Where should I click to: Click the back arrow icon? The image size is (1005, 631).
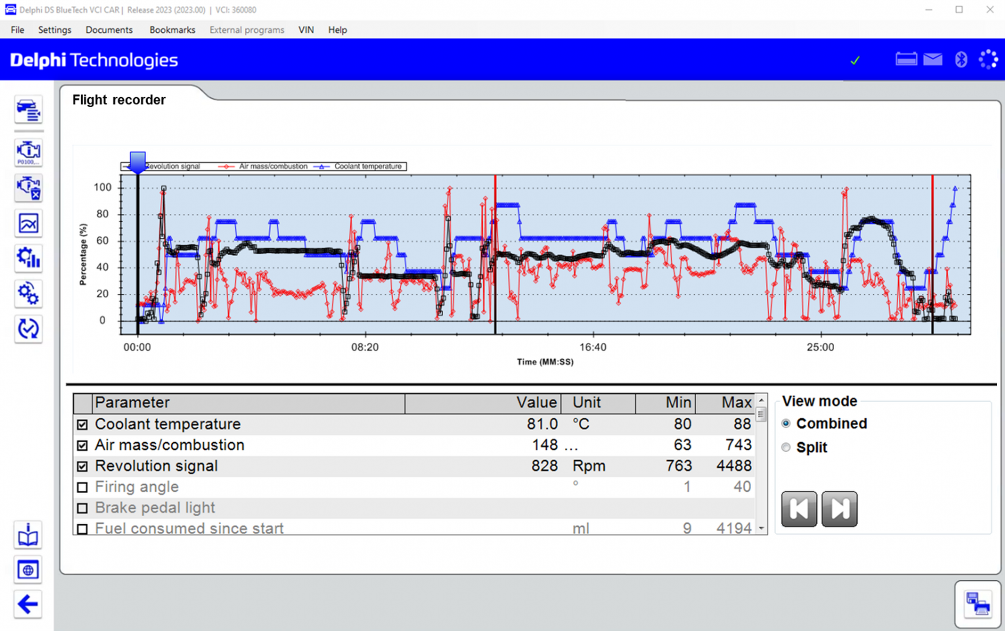point(28,604)
